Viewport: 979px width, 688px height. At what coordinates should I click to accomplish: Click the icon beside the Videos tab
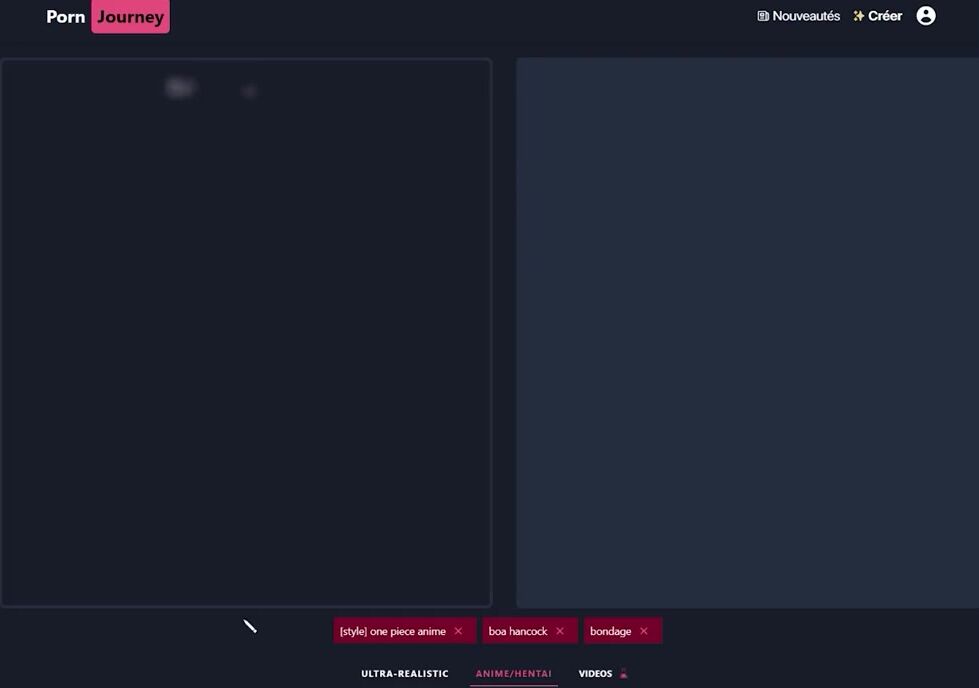point(624,674)
